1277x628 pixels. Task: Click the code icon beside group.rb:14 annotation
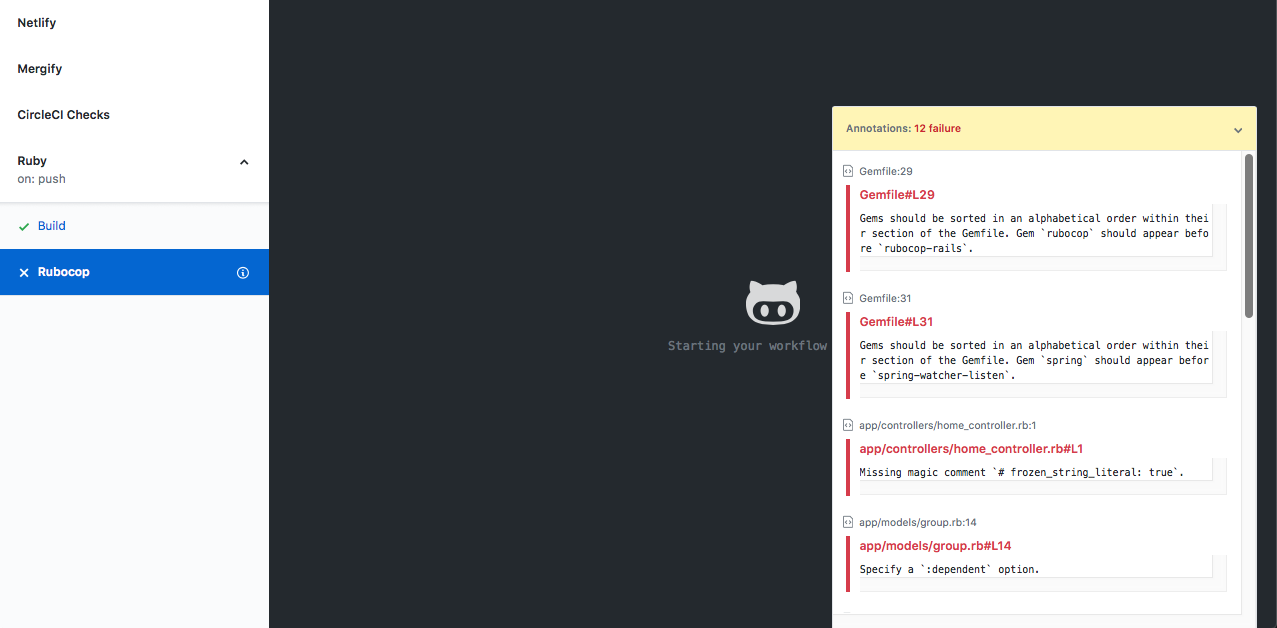point(848,522)
